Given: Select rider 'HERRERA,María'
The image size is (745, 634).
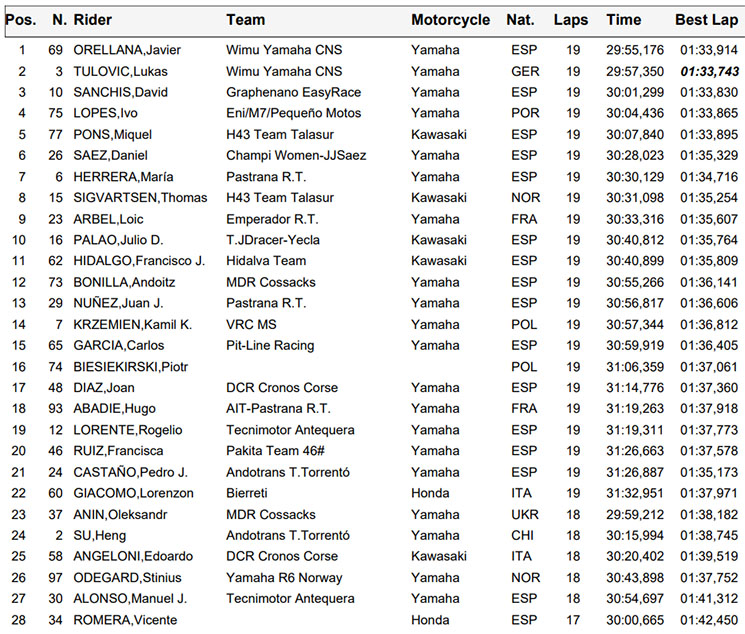Looking at the screenshot, I should click(123, 177).
